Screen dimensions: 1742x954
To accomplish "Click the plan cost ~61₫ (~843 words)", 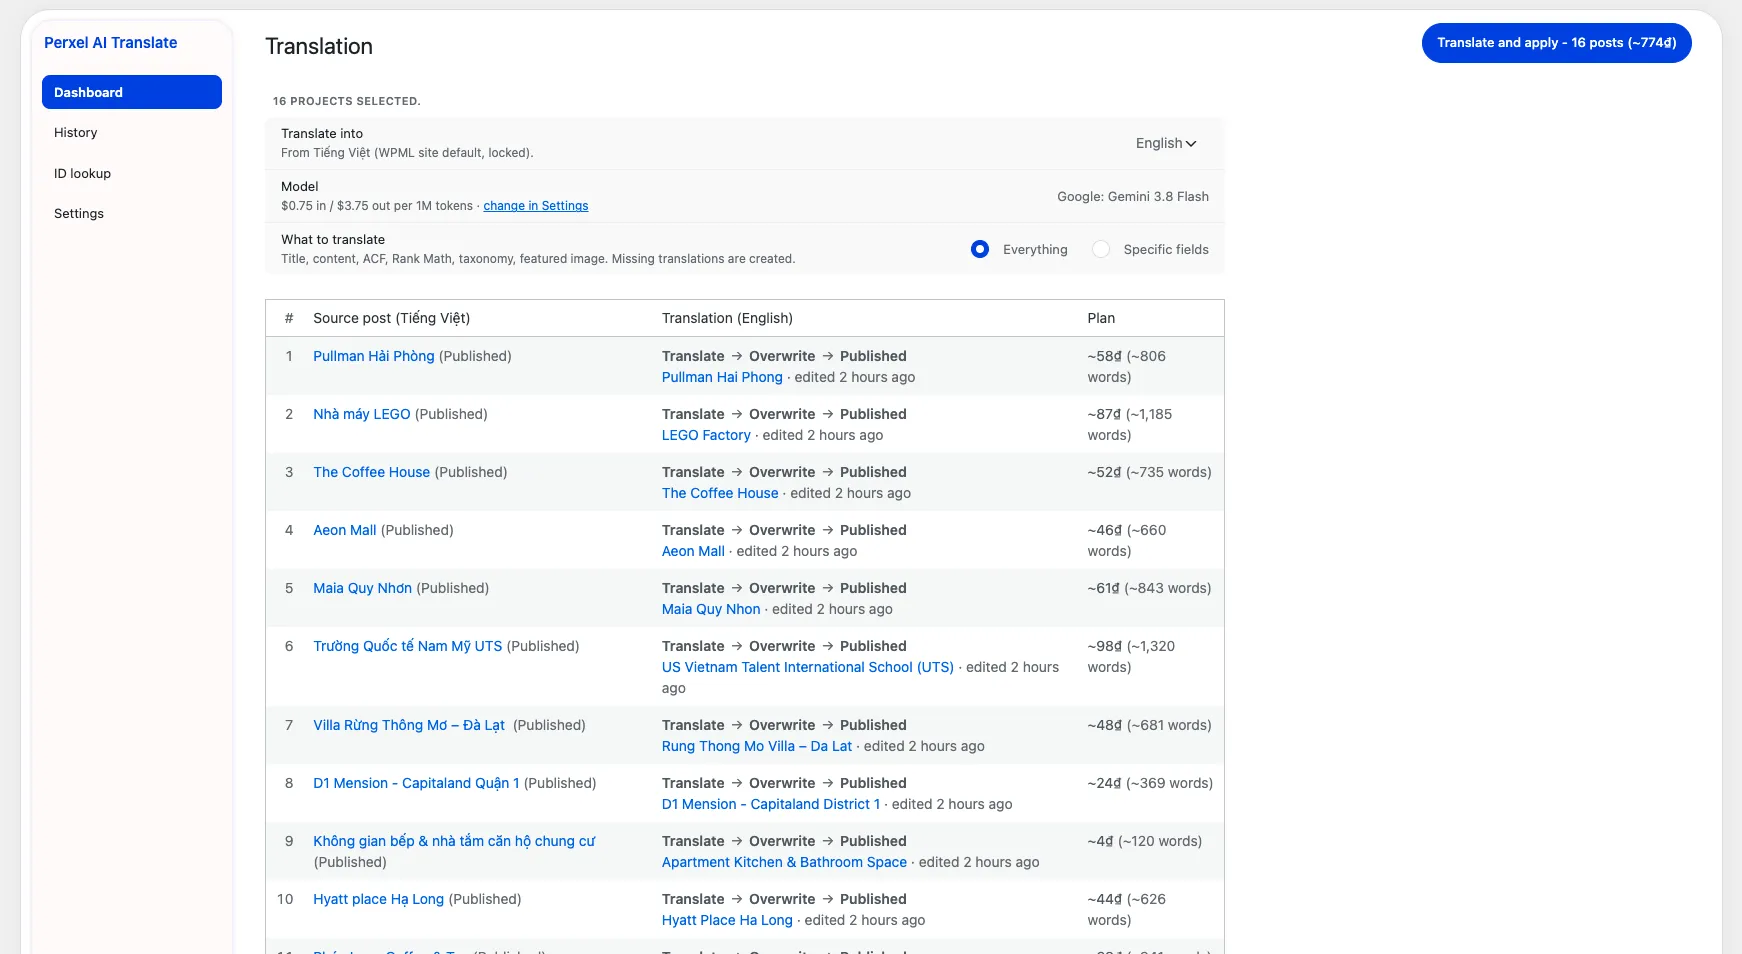I will pos(1149,588).
